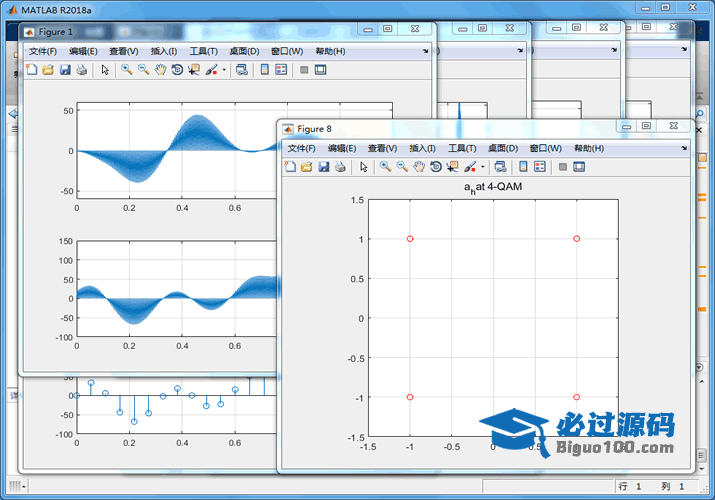The width and height of the screenshot is (715, 500).
Task: Click the red marker at (-1, 1) in 4-QAM plot
Action: (410, 238)
